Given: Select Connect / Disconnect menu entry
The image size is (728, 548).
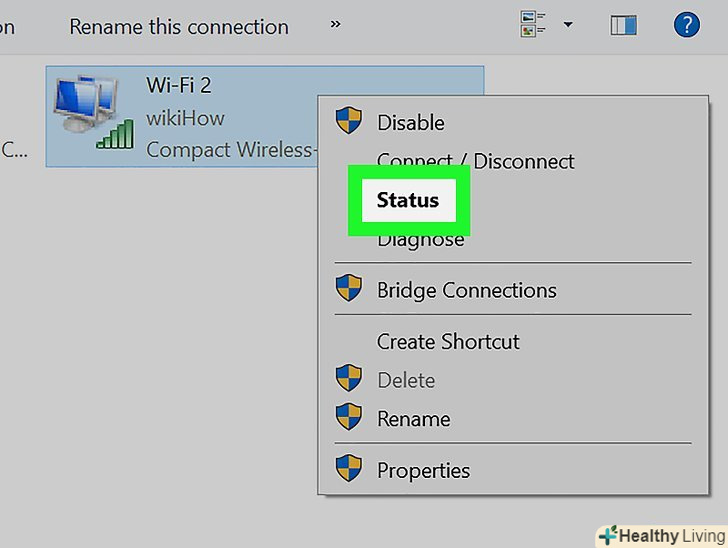Looking at the screenshot, I should point(475,161).
